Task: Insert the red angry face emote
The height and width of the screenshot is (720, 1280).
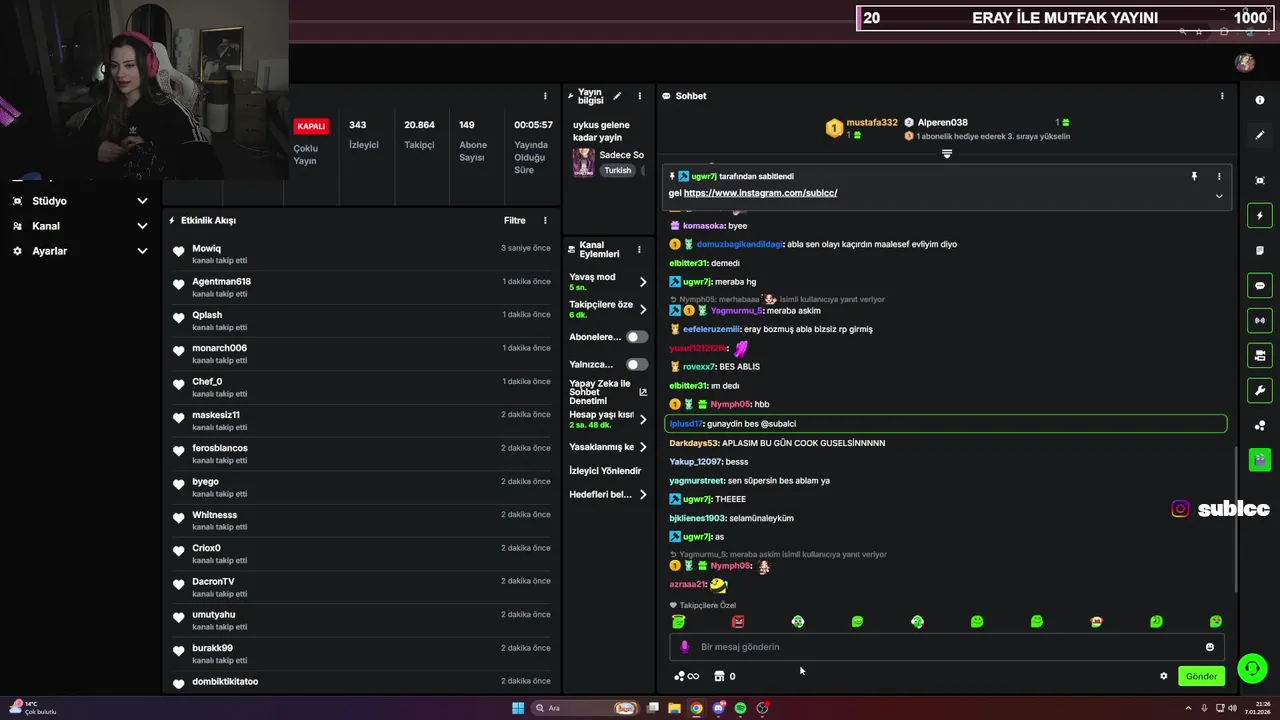Action: (x=738, y=622)
